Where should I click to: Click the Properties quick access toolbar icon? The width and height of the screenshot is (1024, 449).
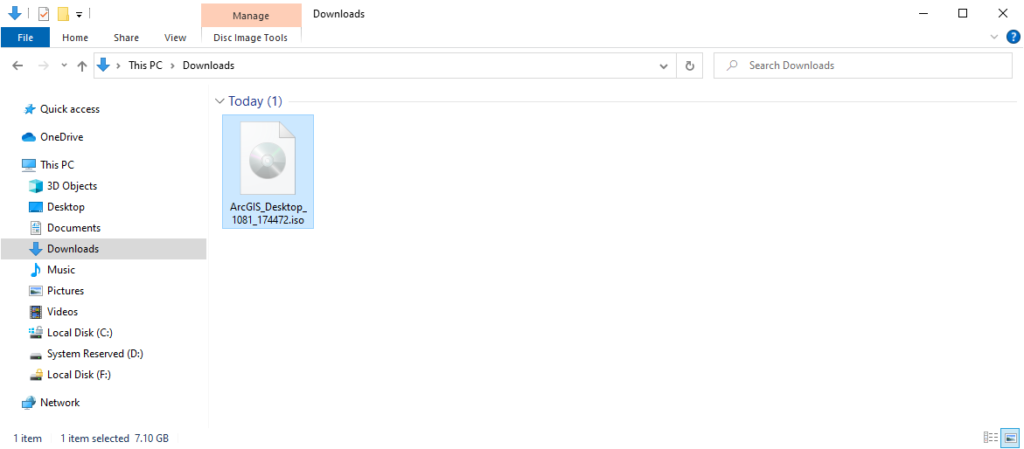[44, 14]
